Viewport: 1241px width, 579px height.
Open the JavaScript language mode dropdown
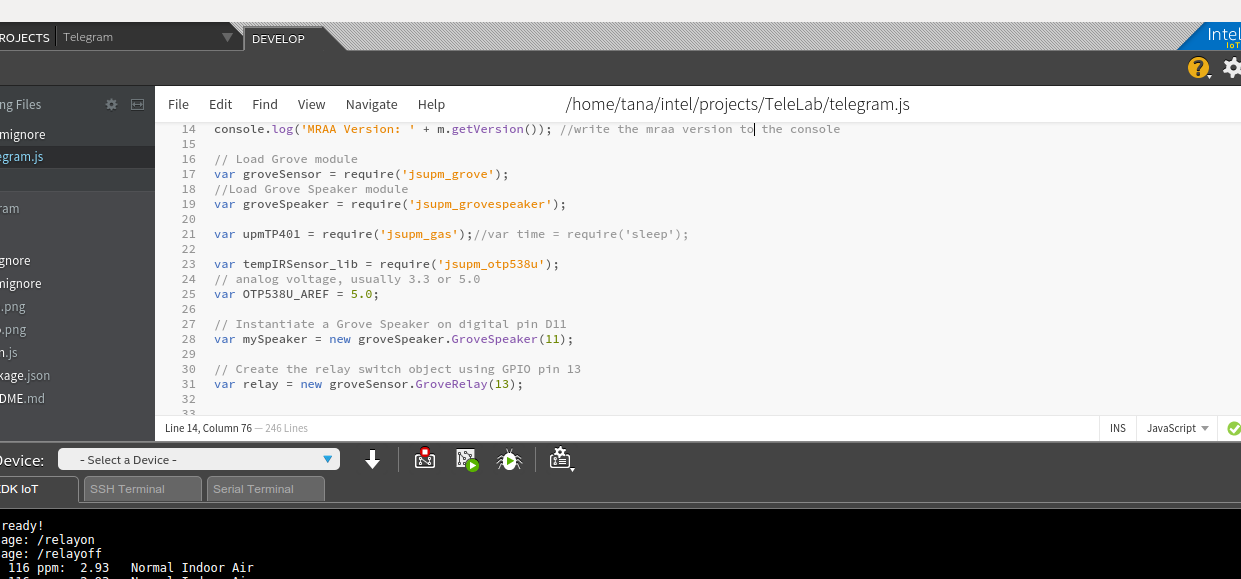pos(1178,428)
